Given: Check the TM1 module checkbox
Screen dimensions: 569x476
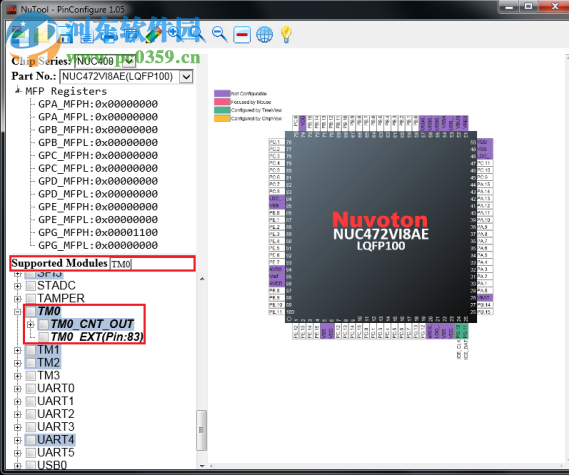Looking at the screenshot, I should [x=31, y=350].
